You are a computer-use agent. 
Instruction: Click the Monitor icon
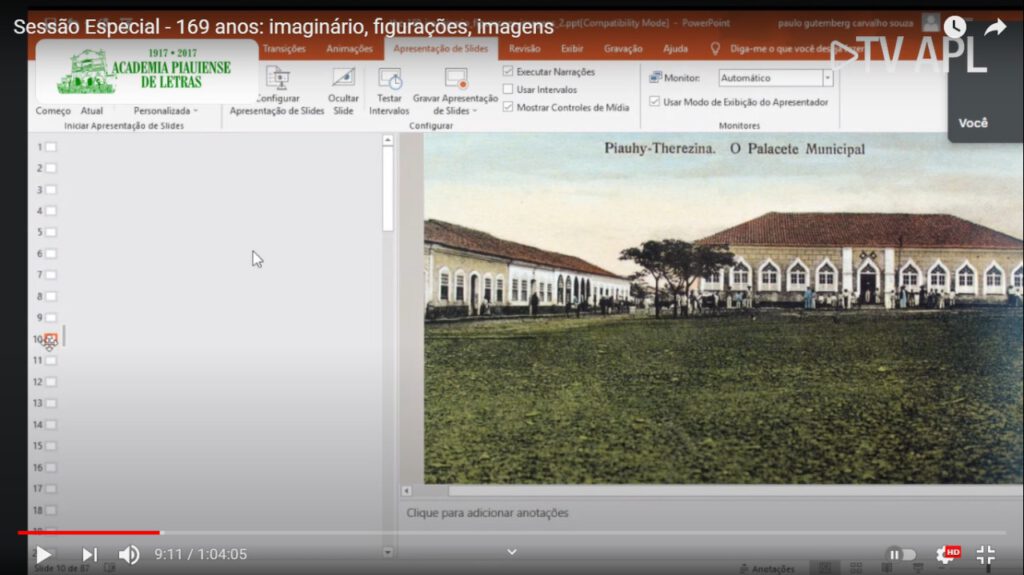coord(655,77)
